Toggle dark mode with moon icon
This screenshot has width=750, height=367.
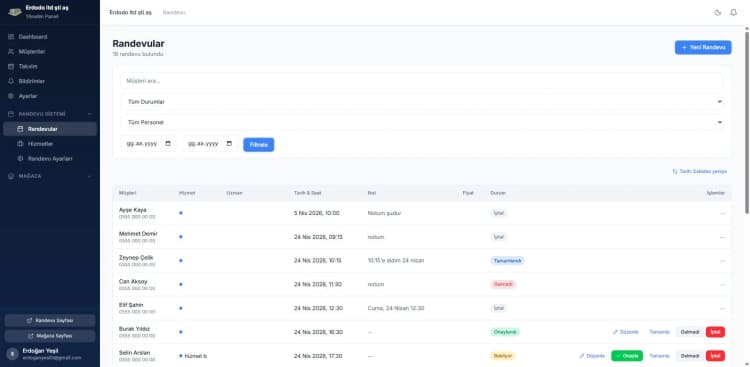click(x=717, y=12)
